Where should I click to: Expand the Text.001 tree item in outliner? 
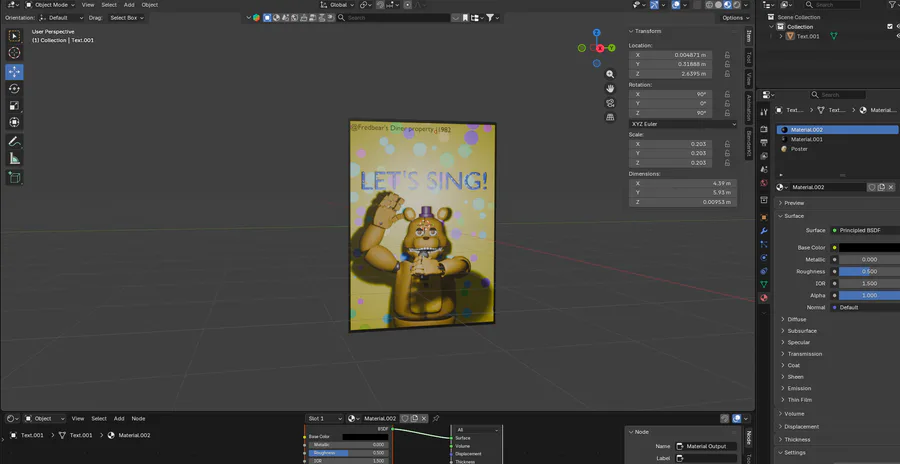pyautogui.click(x=781, y=36)
